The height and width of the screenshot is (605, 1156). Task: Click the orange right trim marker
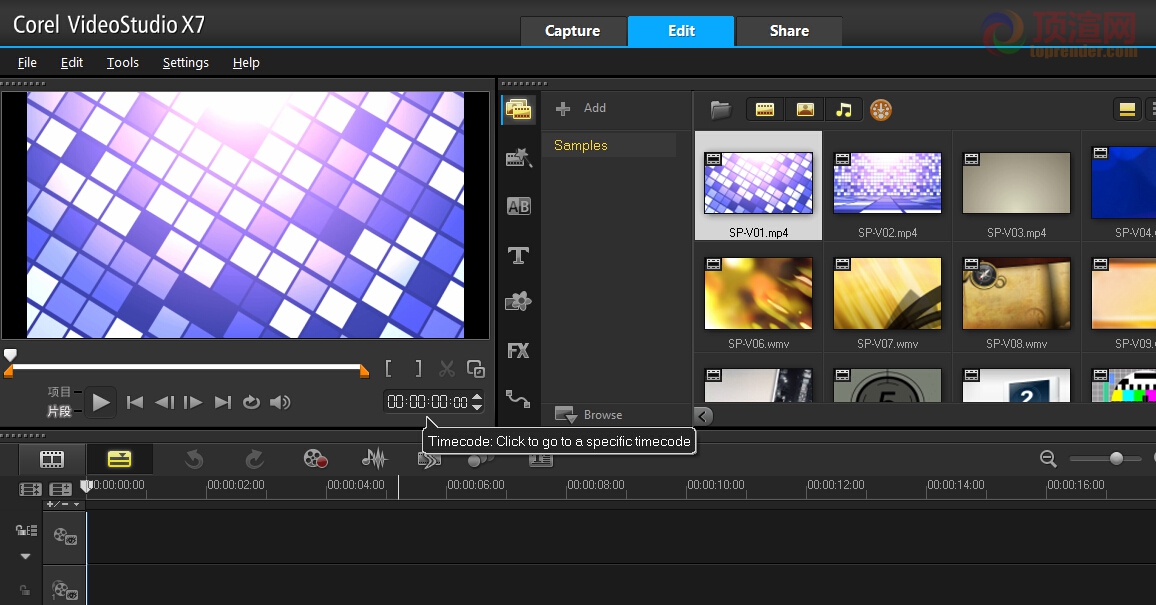pyautogui.click(x=364, y=372)
